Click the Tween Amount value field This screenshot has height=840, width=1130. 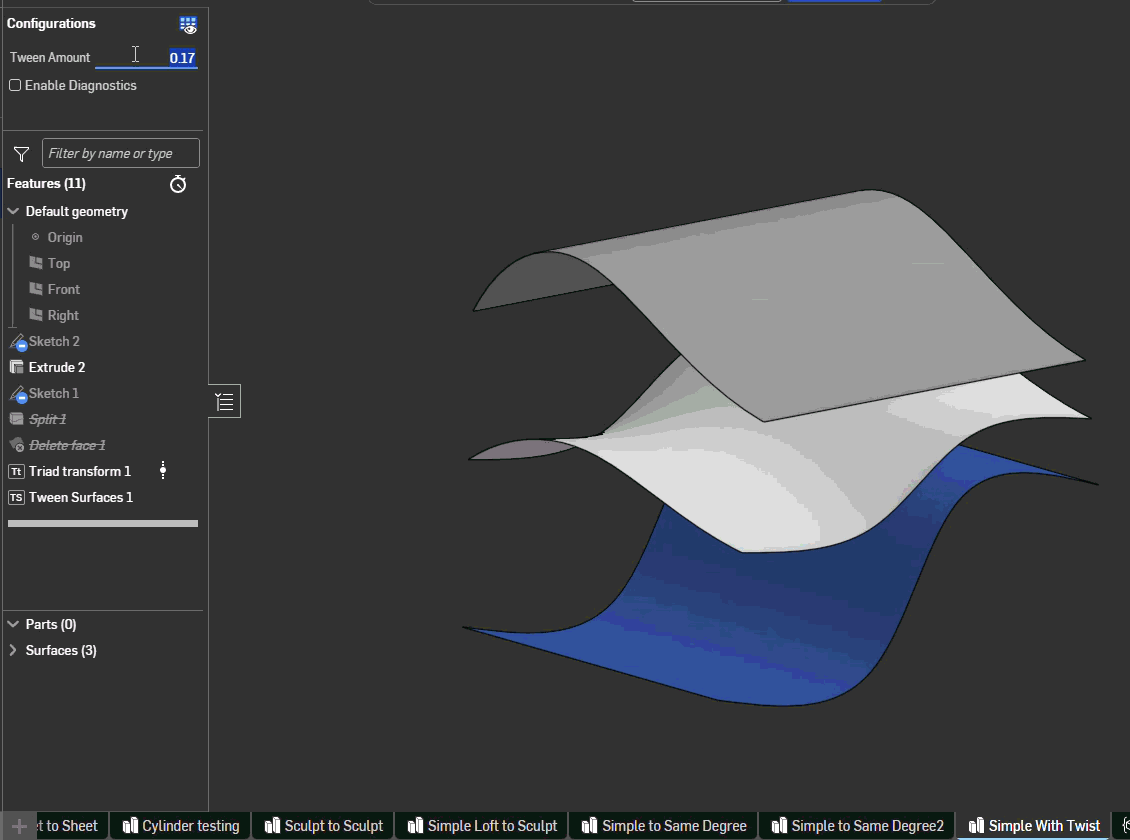click(x=147, y=58)
